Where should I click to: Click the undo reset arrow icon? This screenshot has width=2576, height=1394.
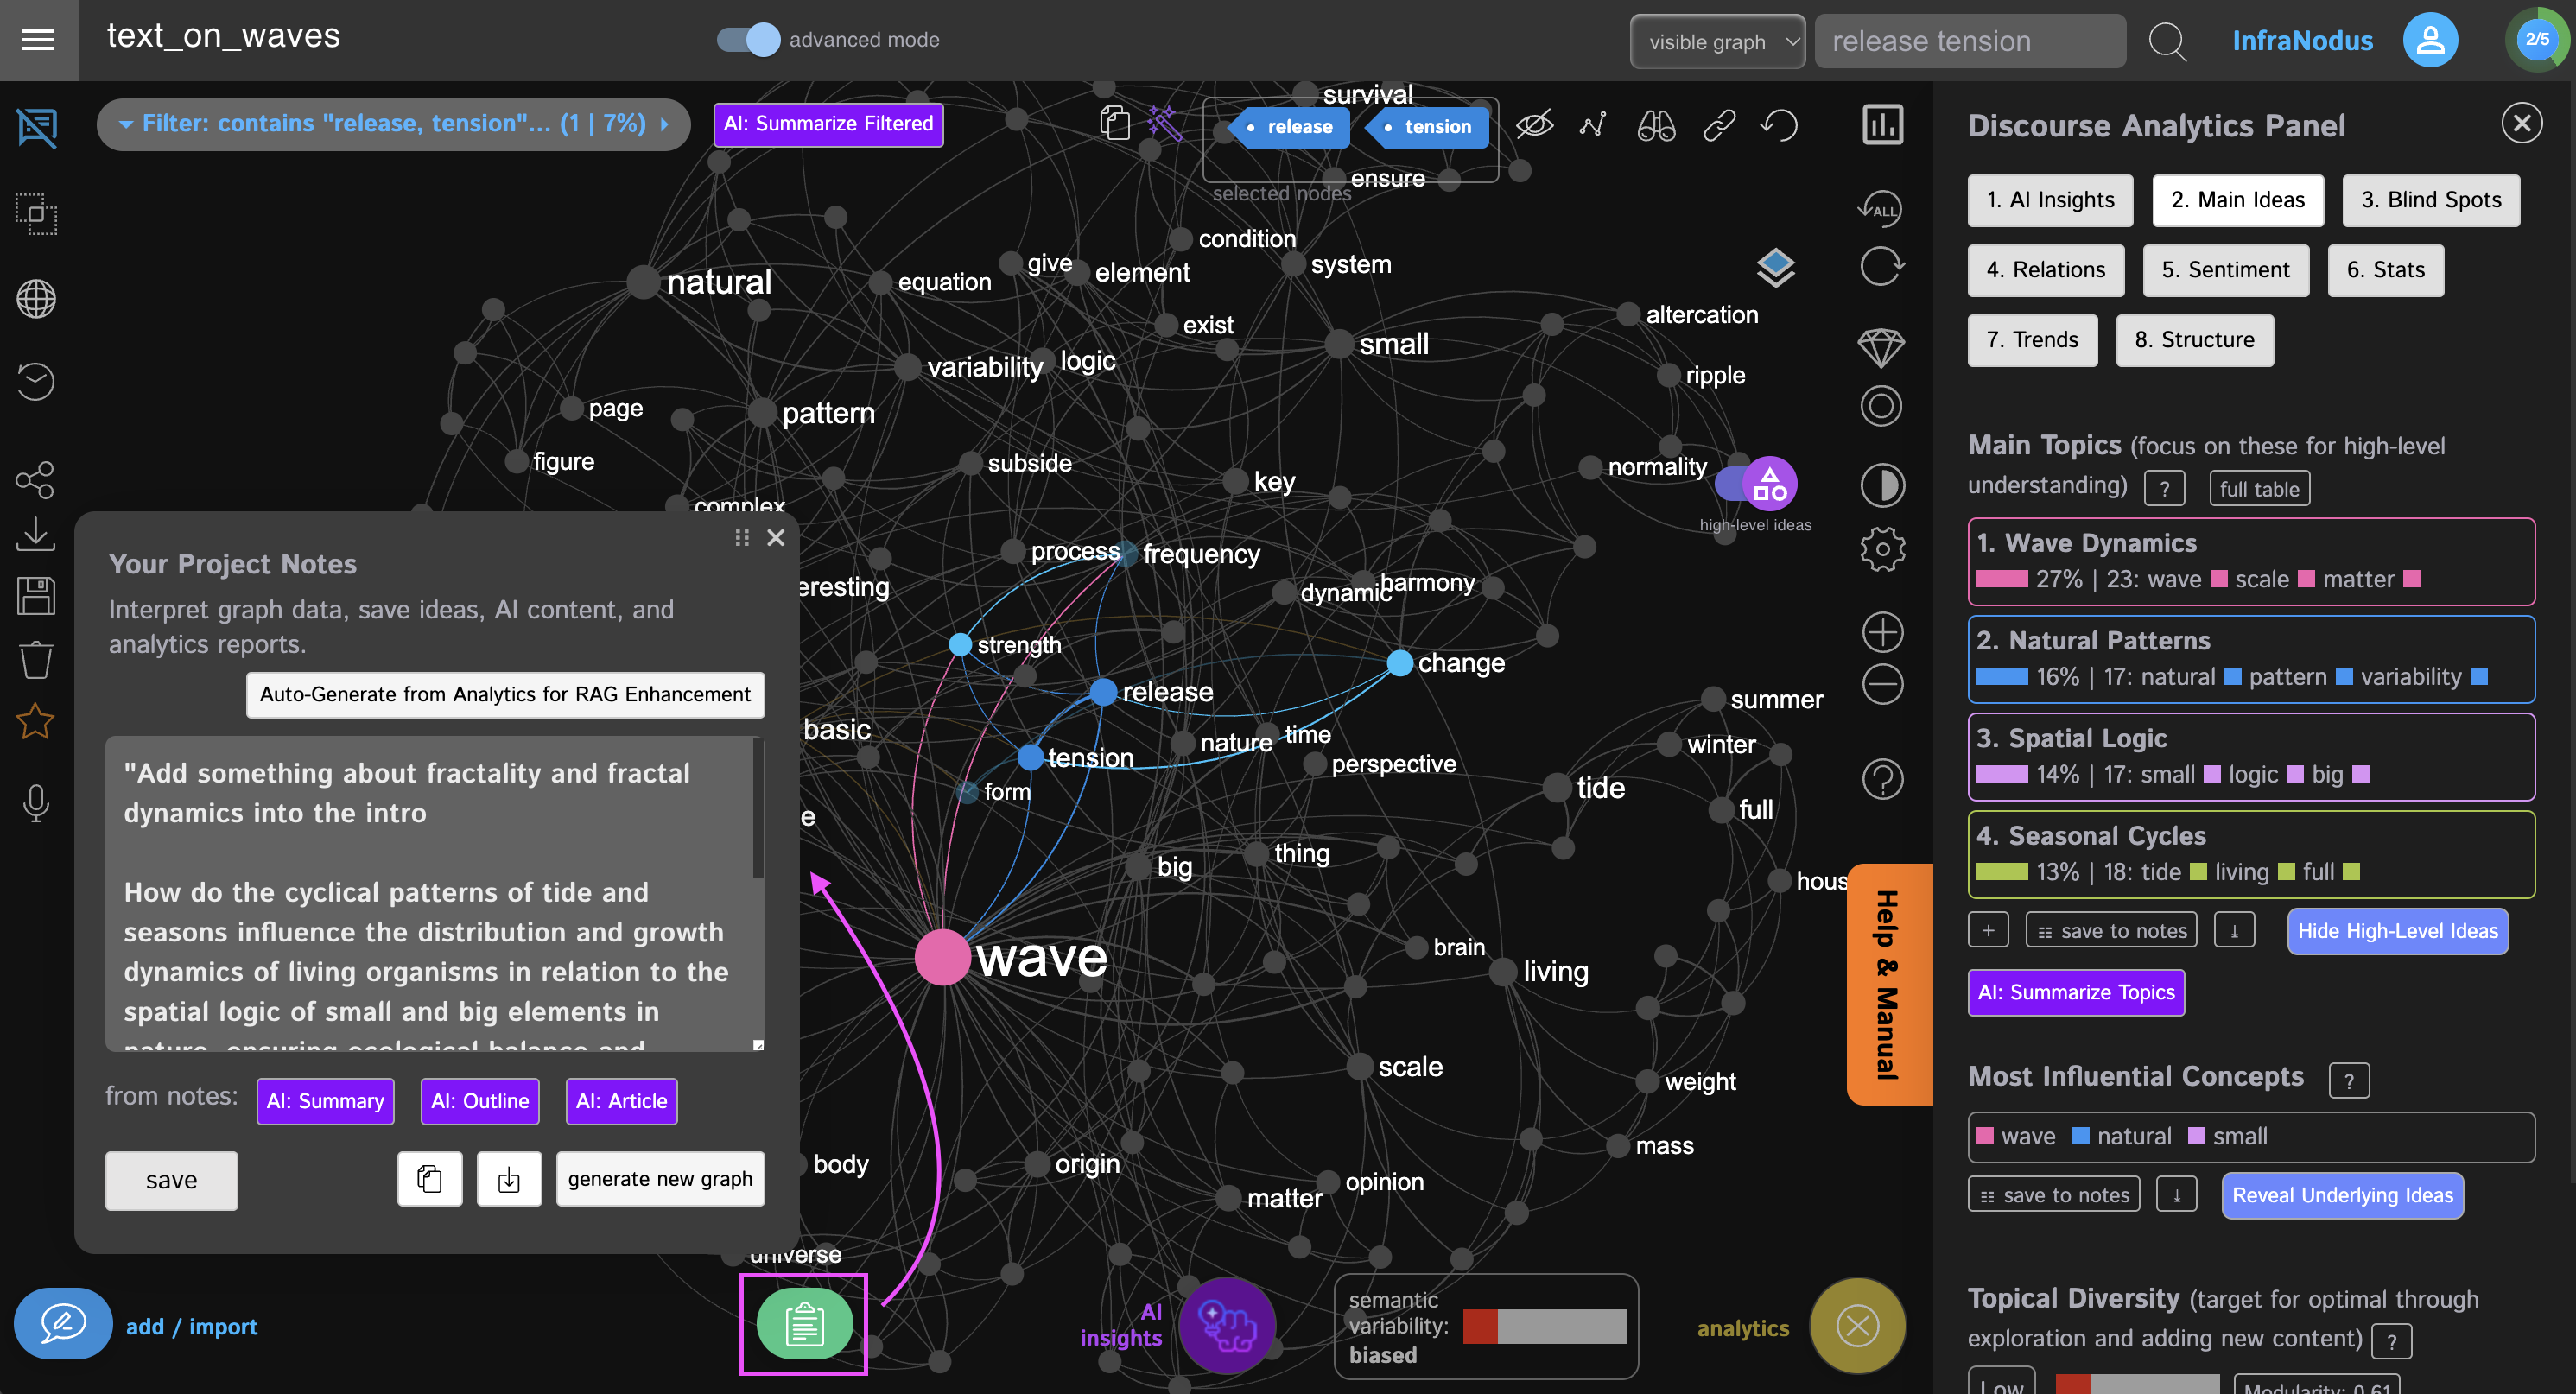point(1780,125)
